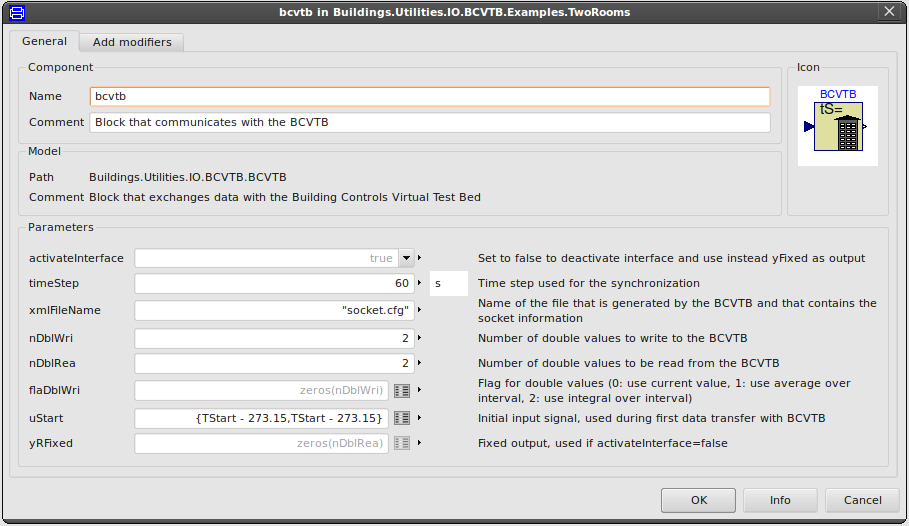The width and height of the screenshot is (909, 526).
Task: Open the activateInterface true/false dropdown
Action: 406,258
